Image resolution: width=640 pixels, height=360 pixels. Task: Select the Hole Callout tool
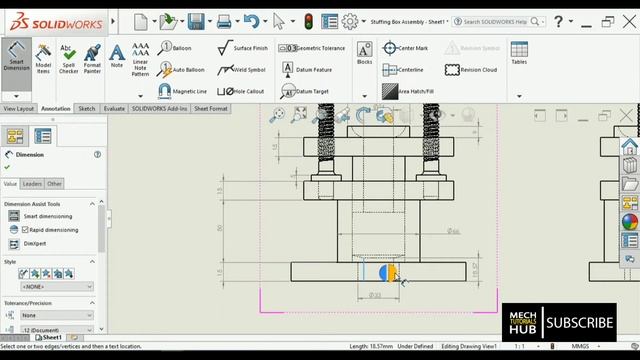(240, 91)
